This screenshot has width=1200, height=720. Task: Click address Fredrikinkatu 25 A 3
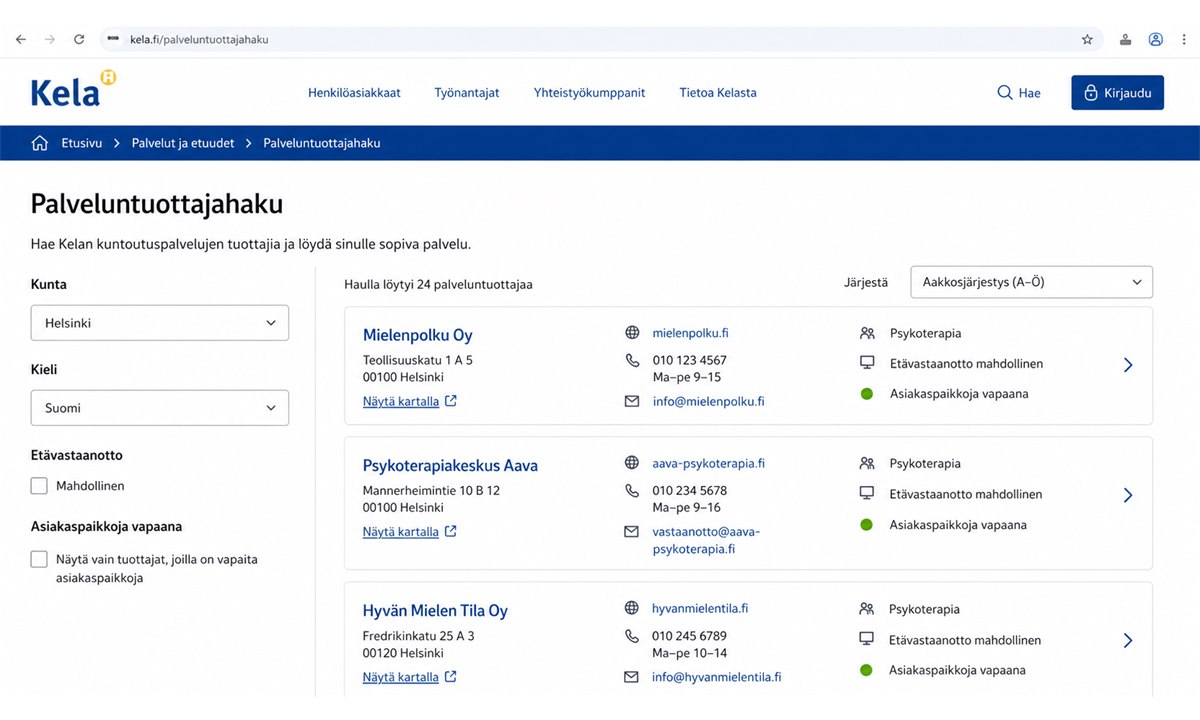(x=419, y=636)
